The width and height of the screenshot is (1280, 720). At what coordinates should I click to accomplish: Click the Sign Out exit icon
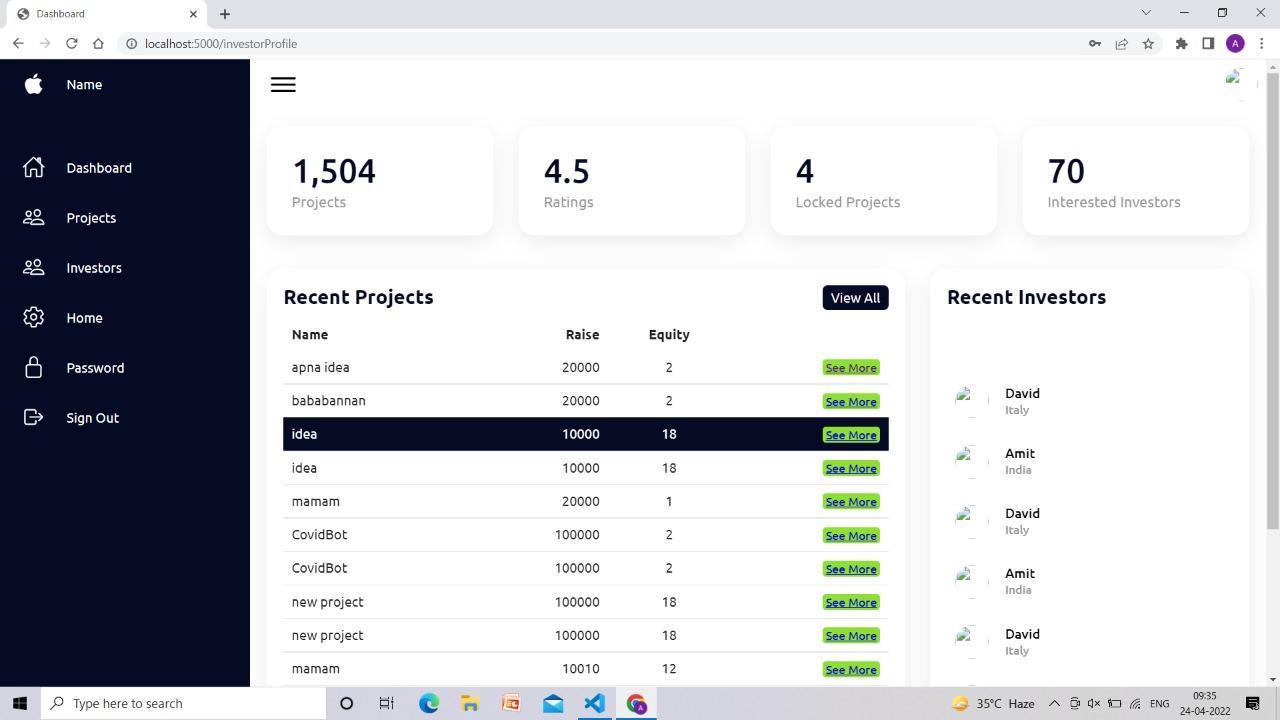click(x=33, y=418)
